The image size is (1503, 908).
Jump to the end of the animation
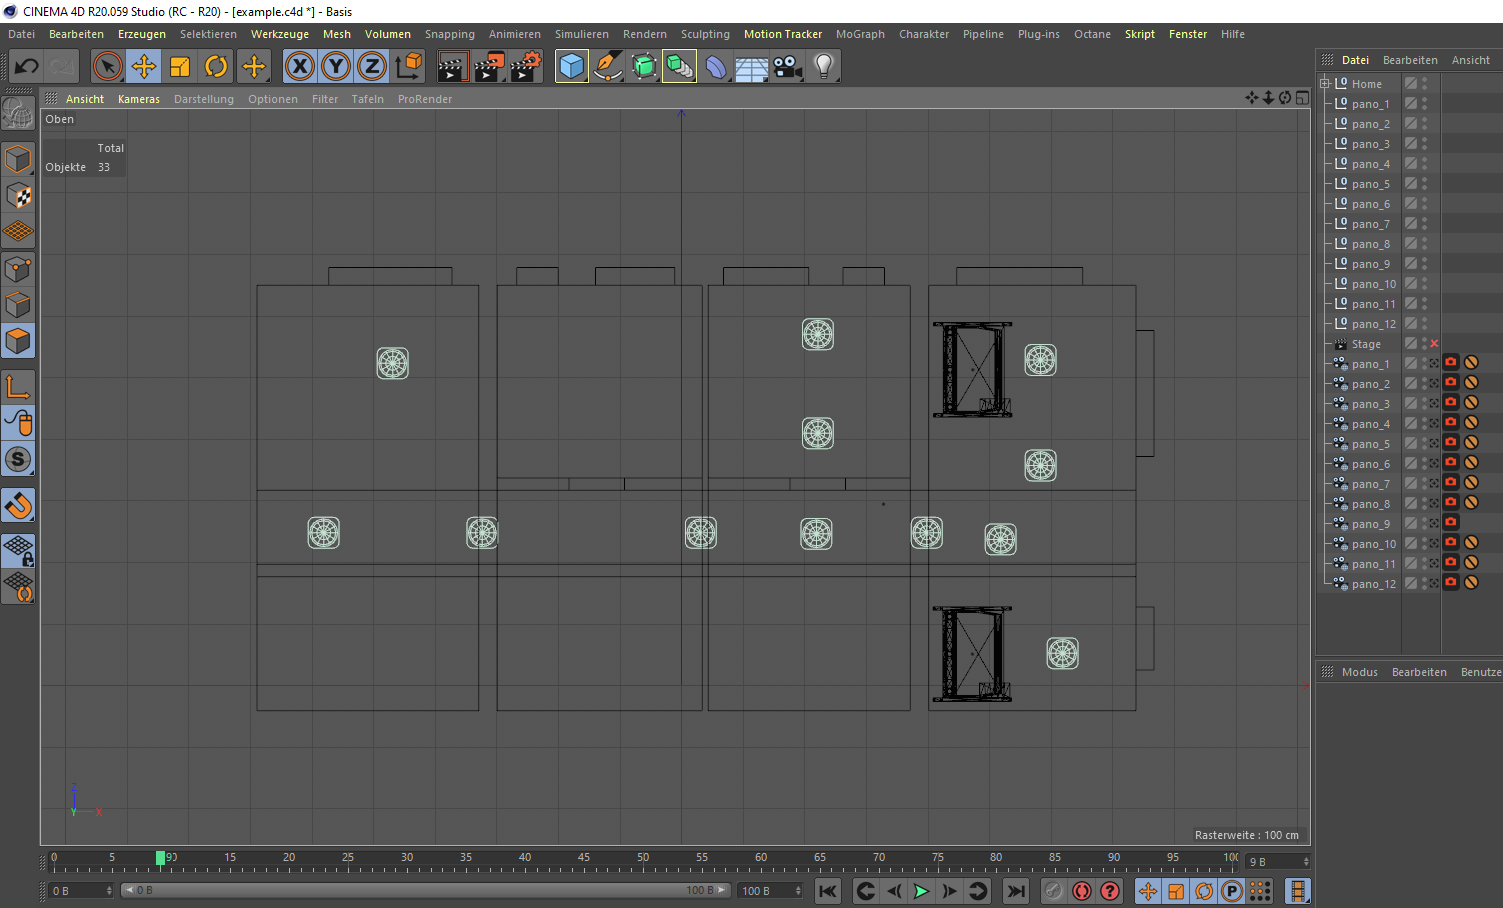(x=1016, y=891)
